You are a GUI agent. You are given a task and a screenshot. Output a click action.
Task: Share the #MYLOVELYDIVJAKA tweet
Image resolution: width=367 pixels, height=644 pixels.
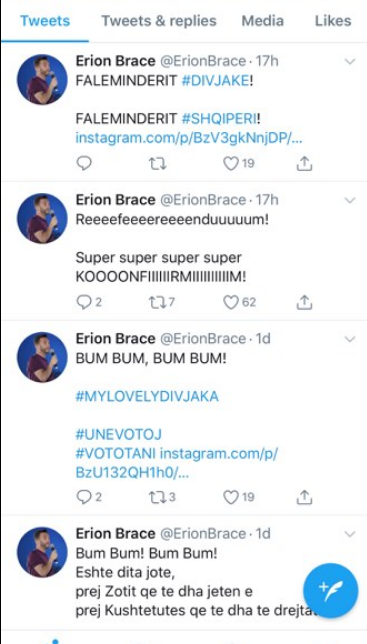[304, 497]
